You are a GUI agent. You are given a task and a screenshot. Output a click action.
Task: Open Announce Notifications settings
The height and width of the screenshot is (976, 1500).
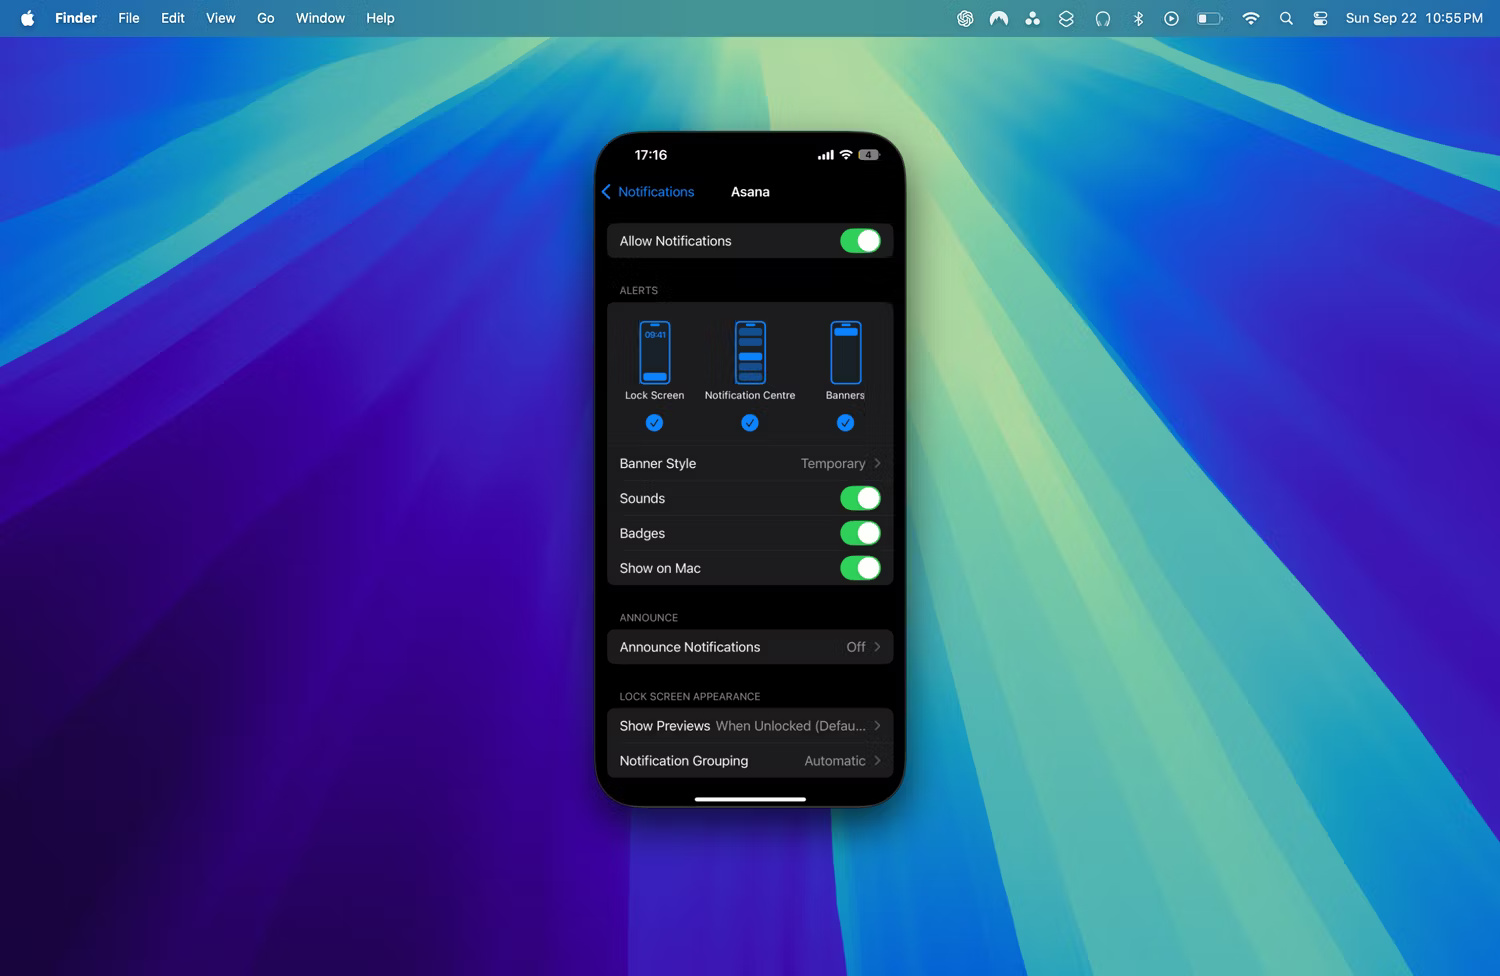pyautogui.click(x=749, y=647)
